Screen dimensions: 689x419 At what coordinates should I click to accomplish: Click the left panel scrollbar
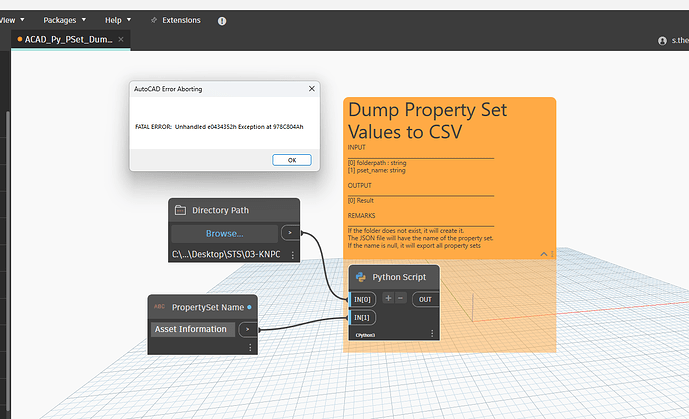(x=7, y=259)
